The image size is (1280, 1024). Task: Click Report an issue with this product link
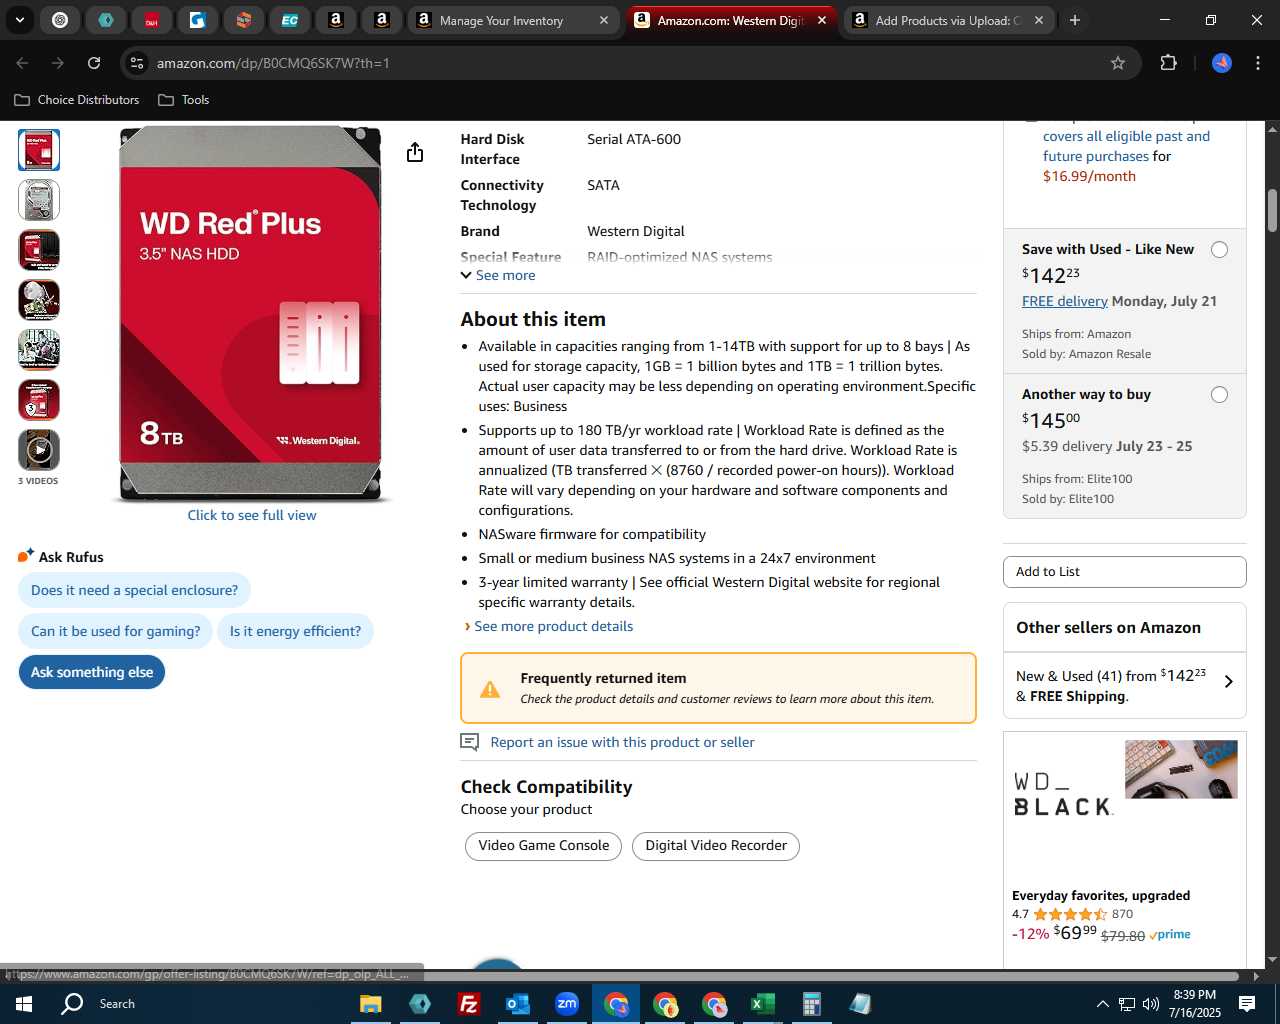(622, 742)
